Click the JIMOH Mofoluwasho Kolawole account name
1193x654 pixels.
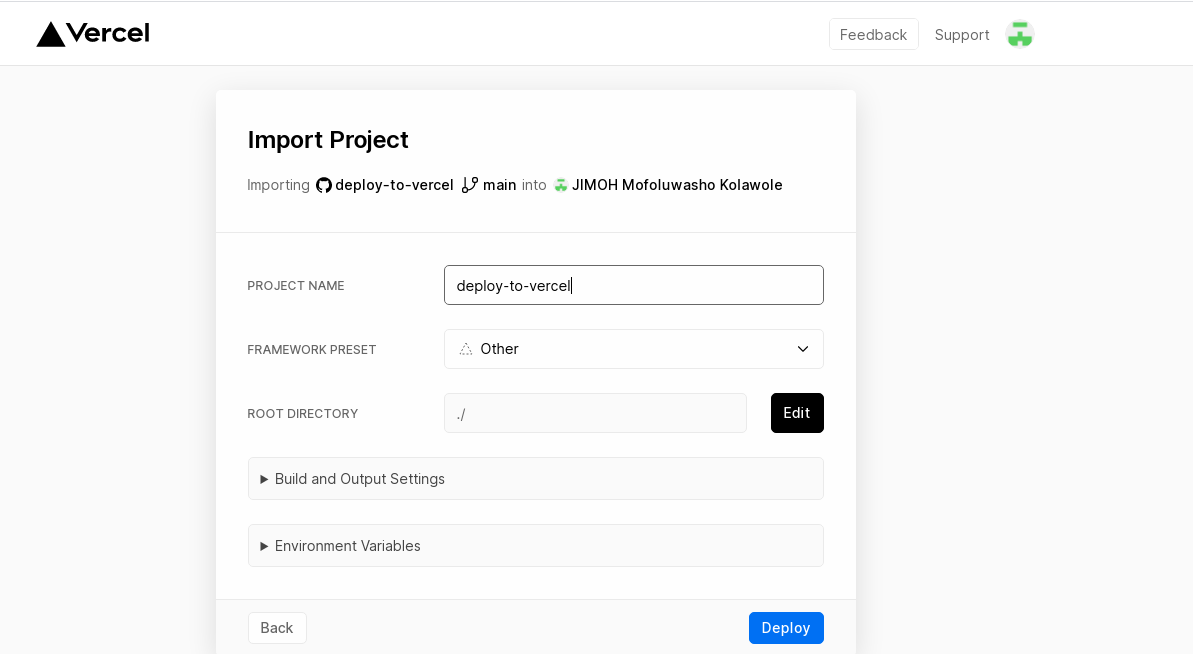pos(677,185)
